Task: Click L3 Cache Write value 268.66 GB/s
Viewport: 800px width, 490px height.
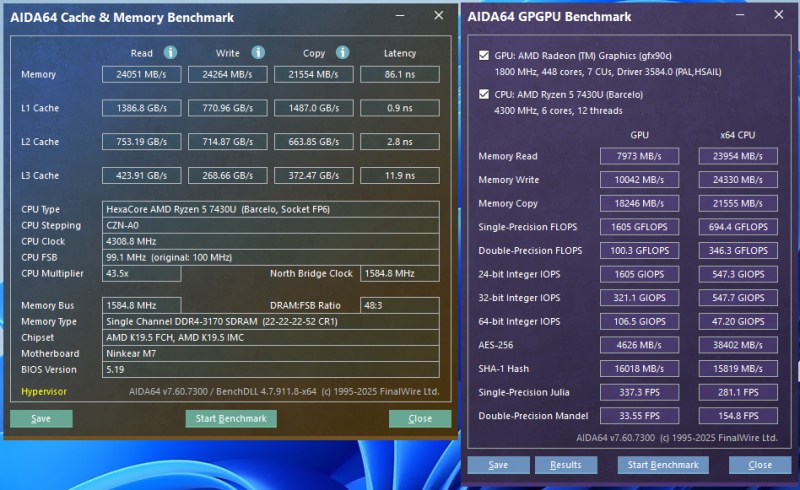Action: pyautogui.click(x=228, y=176)
